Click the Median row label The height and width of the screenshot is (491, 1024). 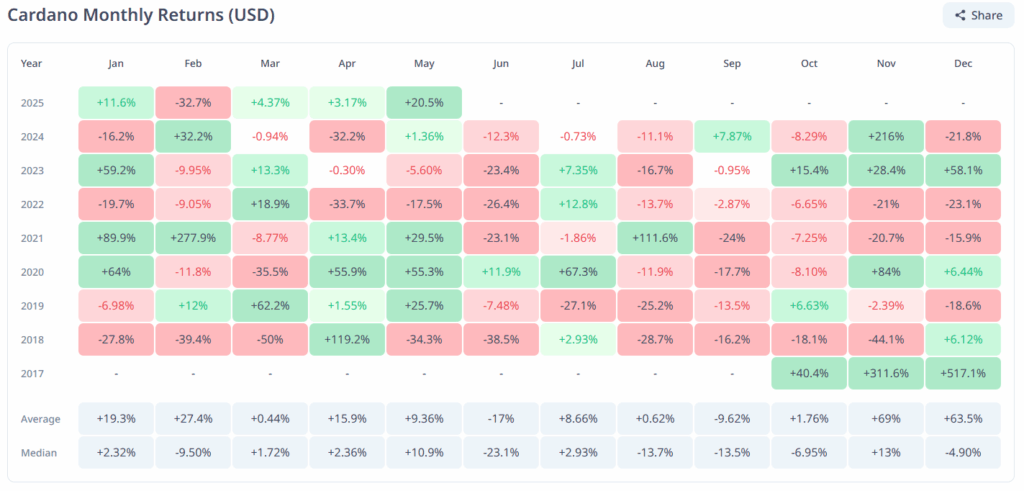[x=39, y=452]
